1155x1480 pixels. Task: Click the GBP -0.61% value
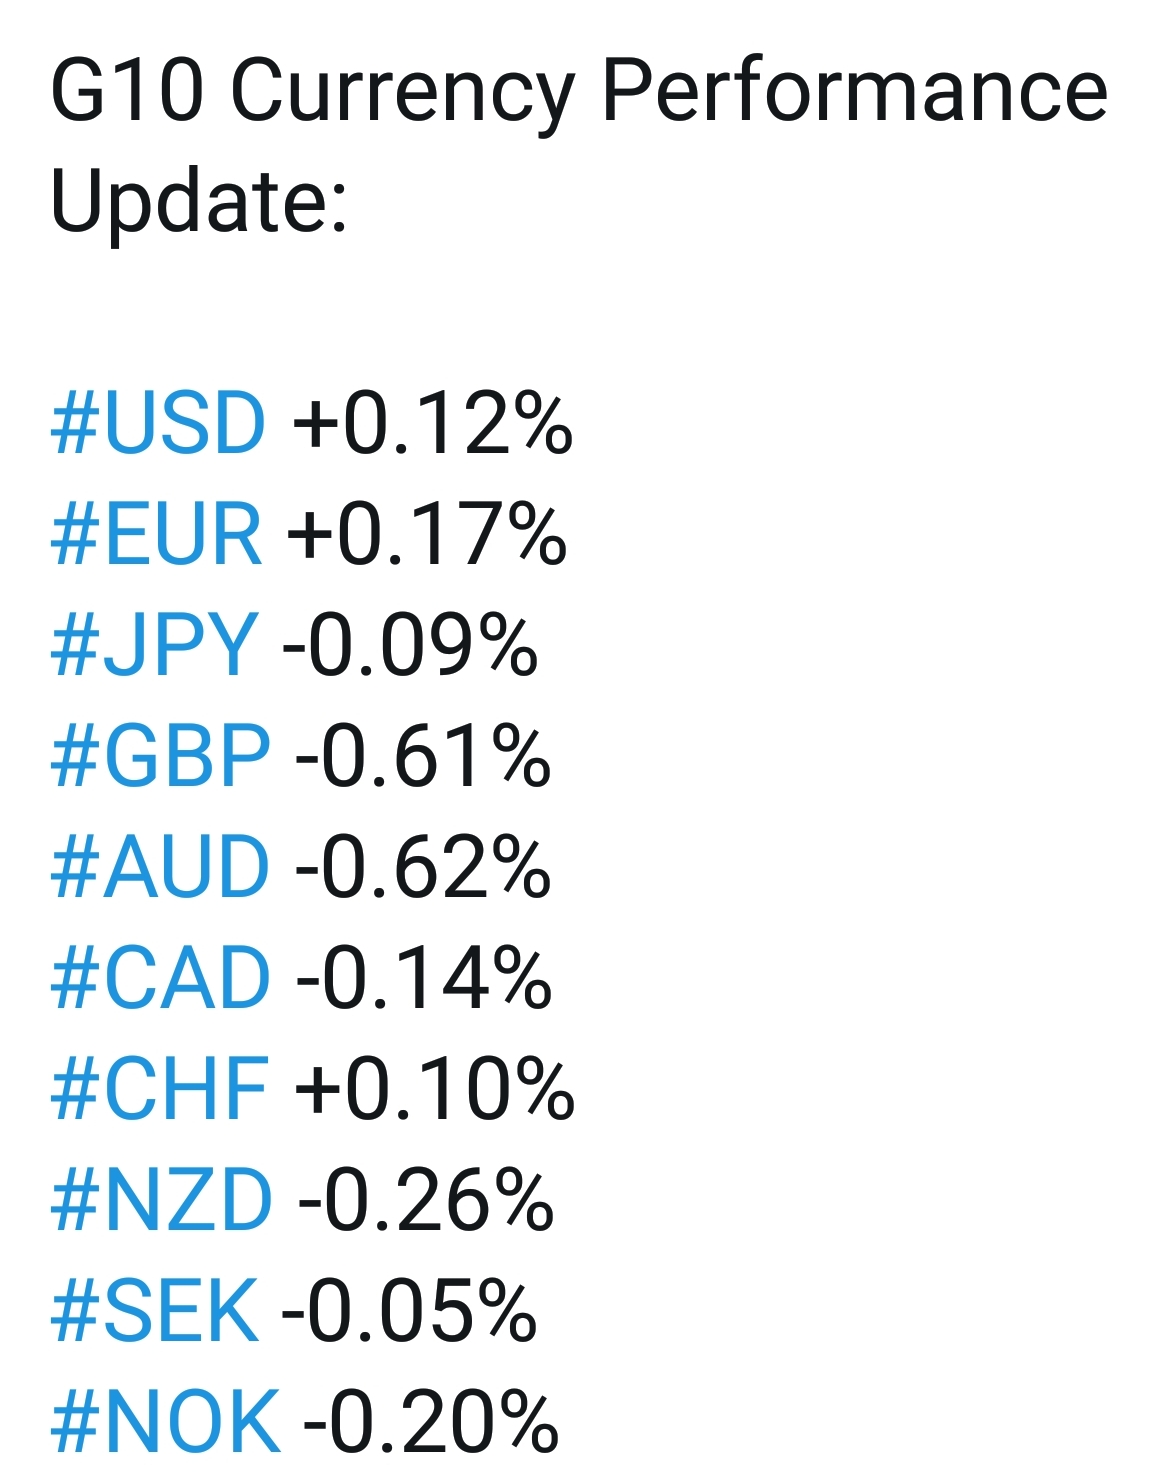coord(423,756)
